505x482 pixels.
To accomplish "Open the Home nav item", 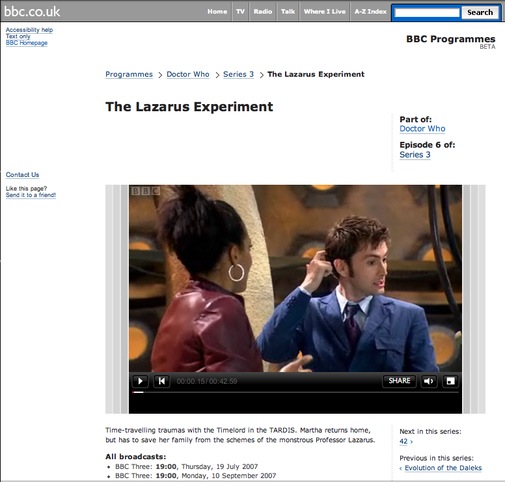I will 217,11.
